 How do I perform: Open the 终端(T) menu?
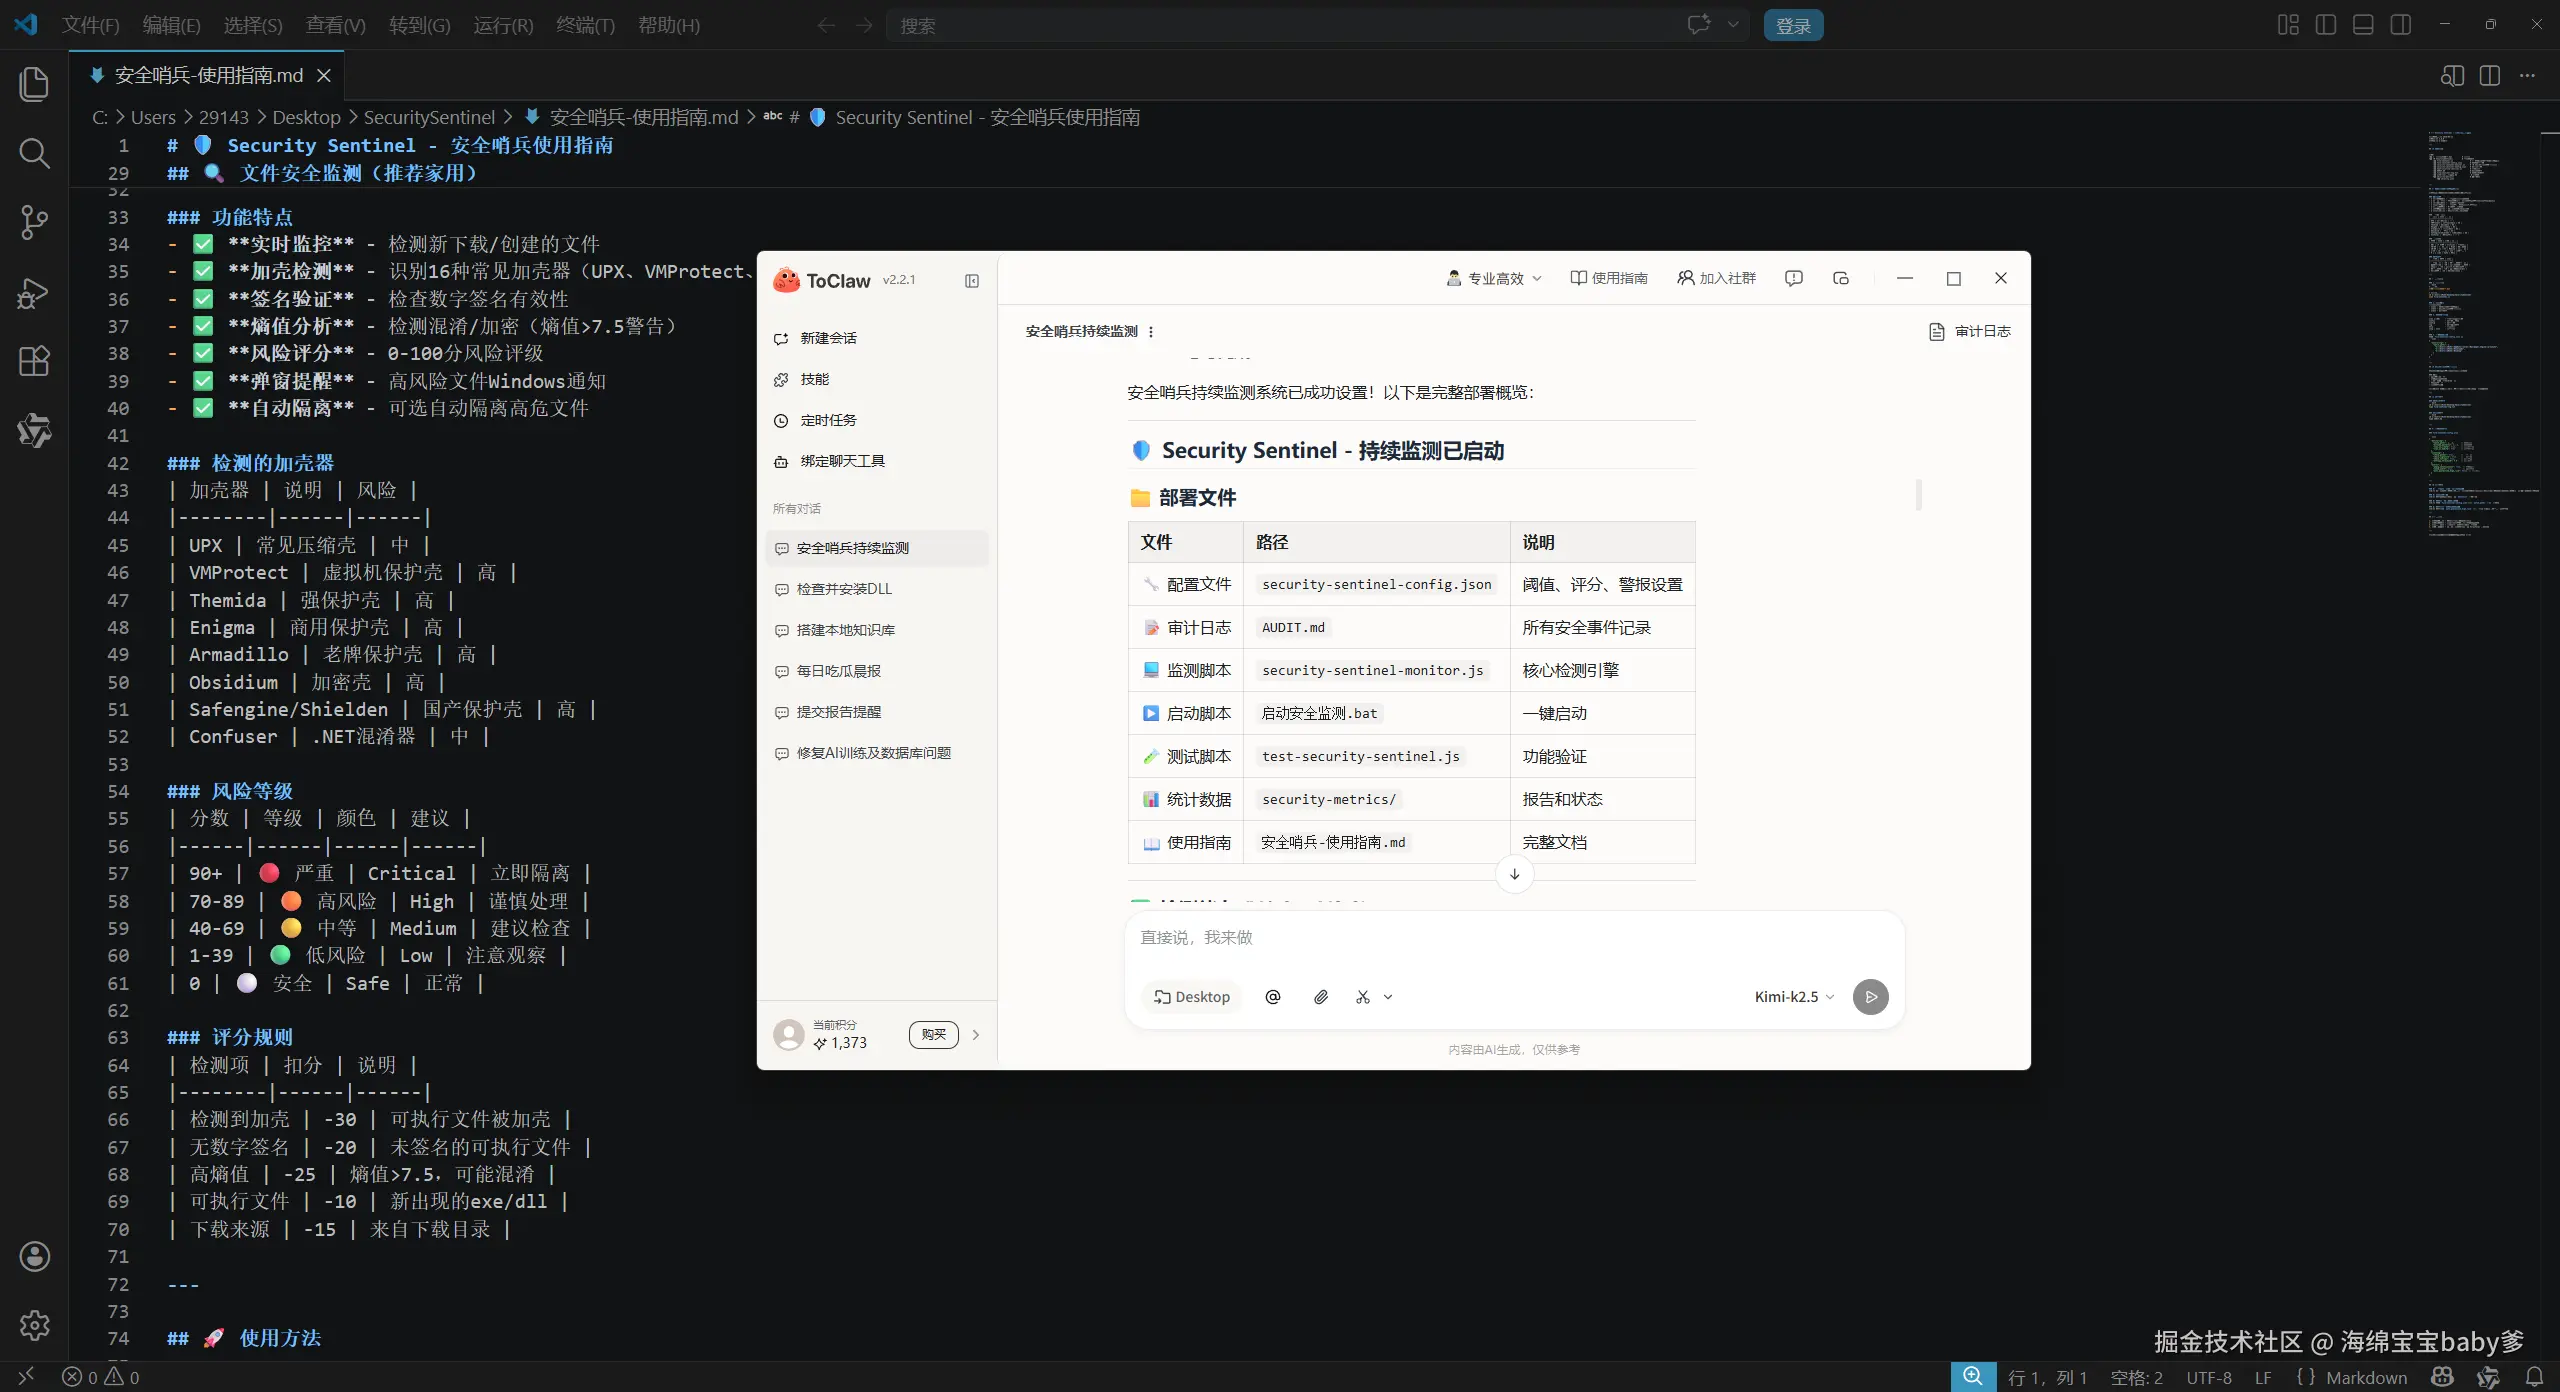[585, 25]
